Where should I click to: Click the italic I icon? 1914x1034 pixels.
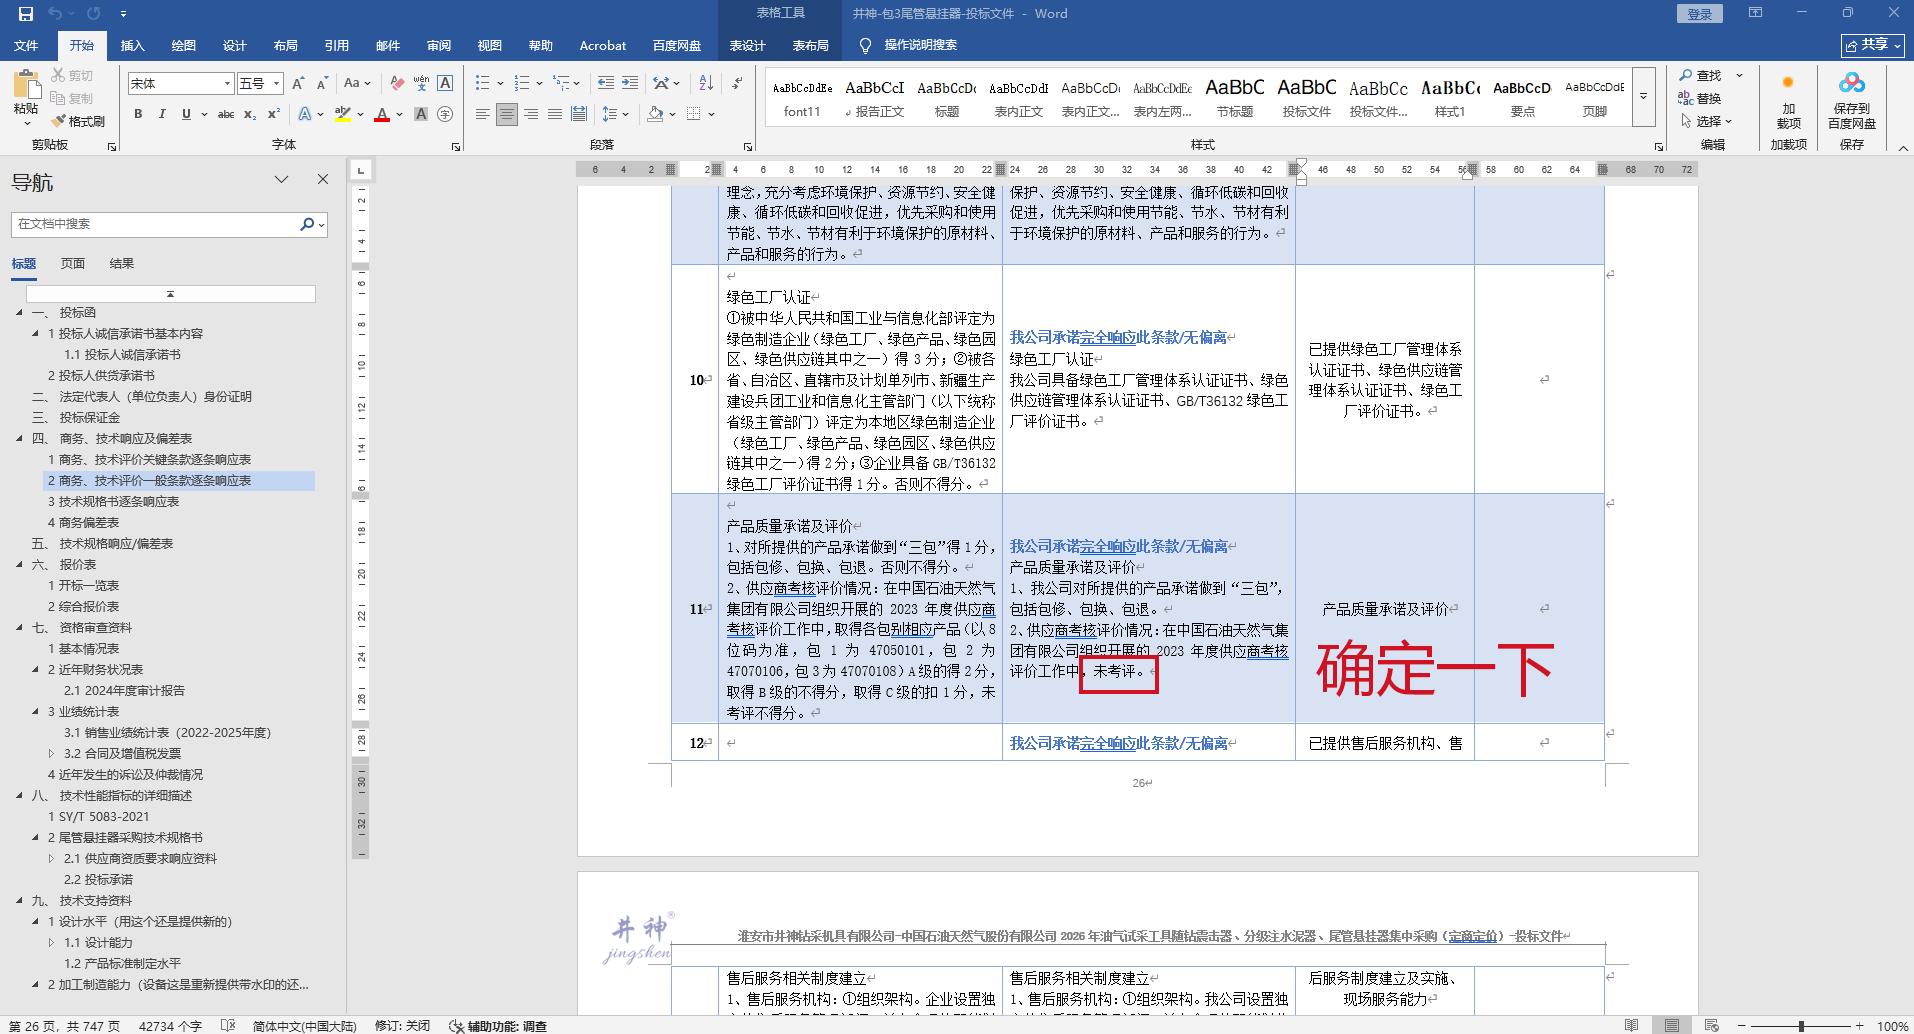(x=162, y=114)
